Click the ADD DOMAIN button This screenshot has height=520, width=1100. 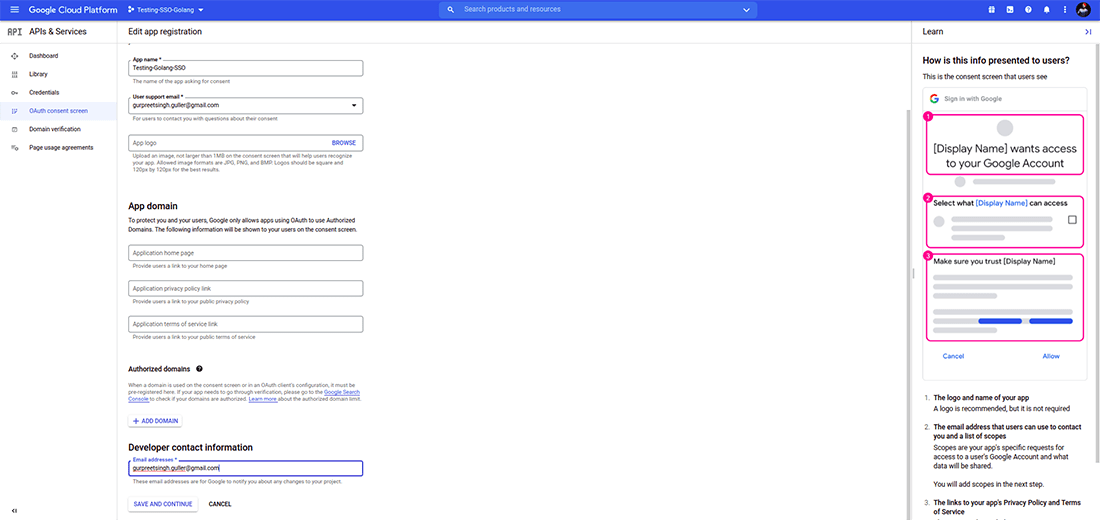point(155,421)
